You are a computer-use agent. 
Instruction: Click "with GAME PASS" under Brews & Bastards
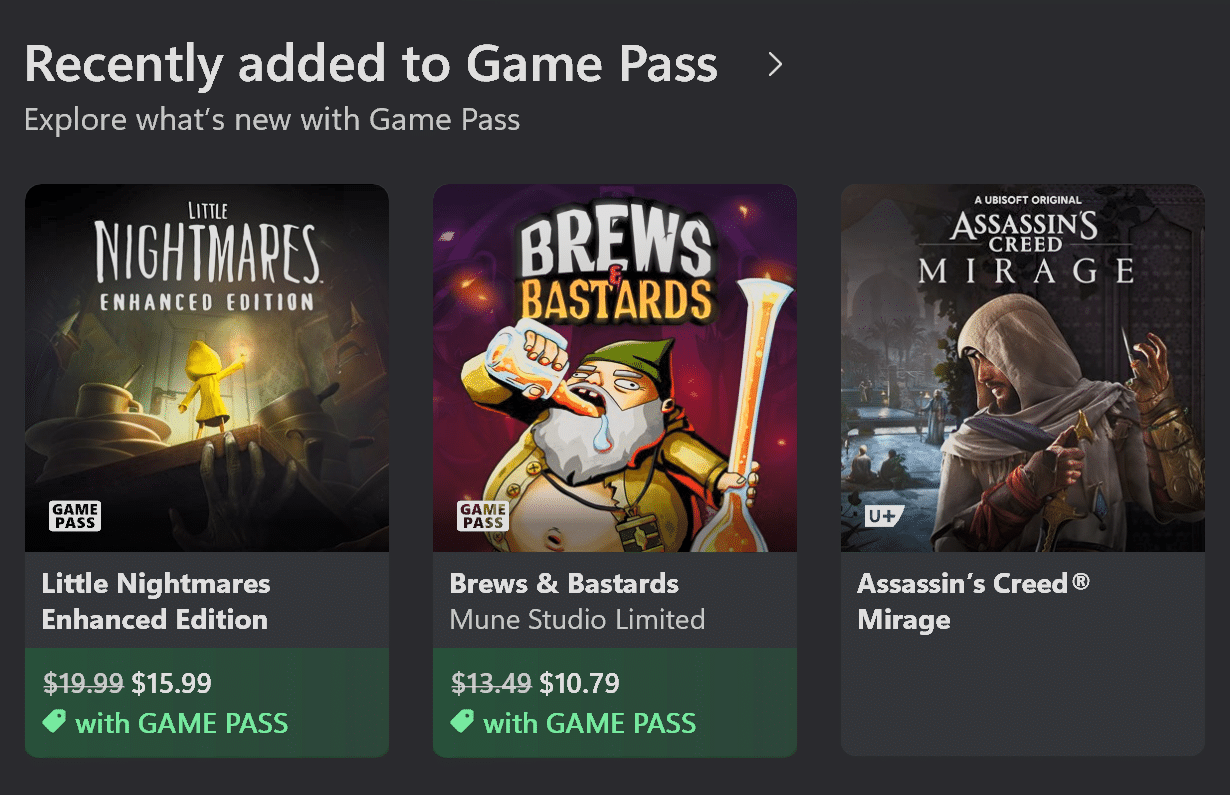590,723
